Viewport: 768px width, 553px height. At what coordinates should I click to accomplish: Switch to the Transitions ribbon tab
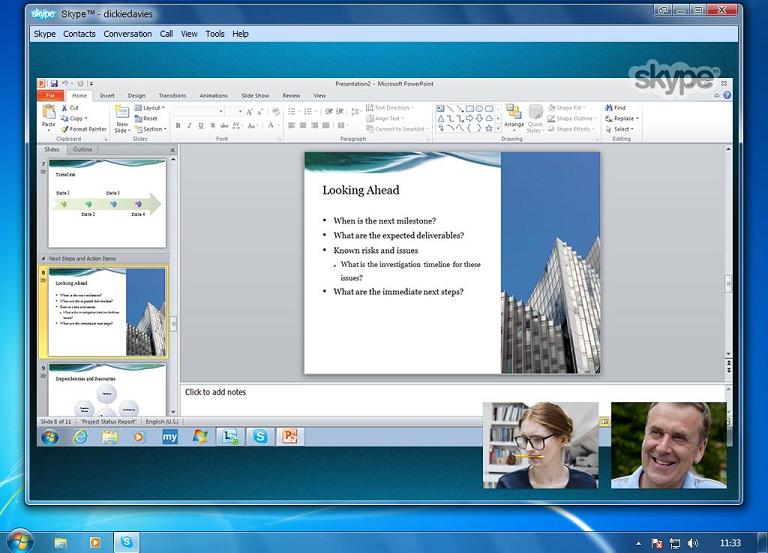(172, 96)
